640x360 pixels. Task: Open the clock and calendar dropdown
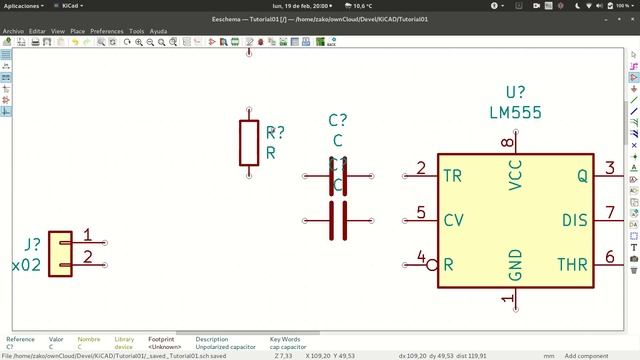(302, 6)
